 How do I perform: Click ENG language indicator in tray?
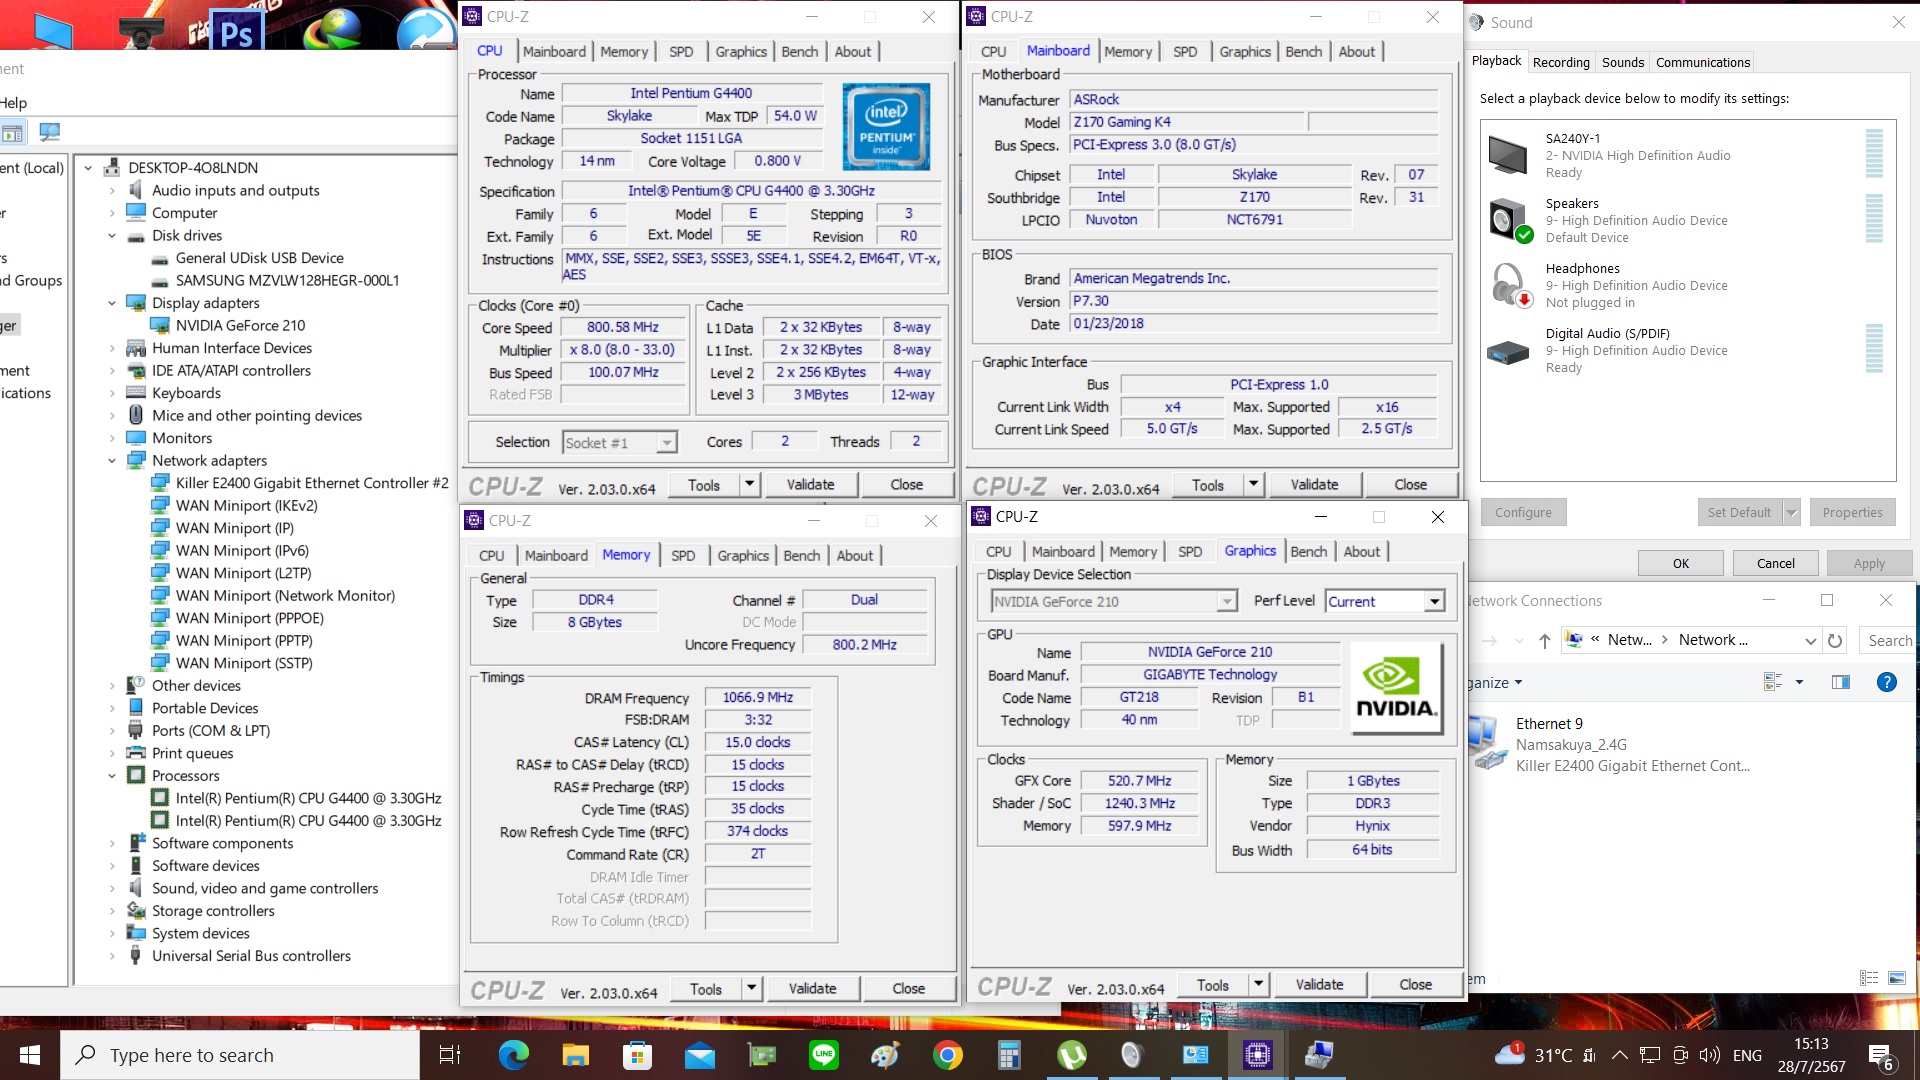tap(1747, 1055)
